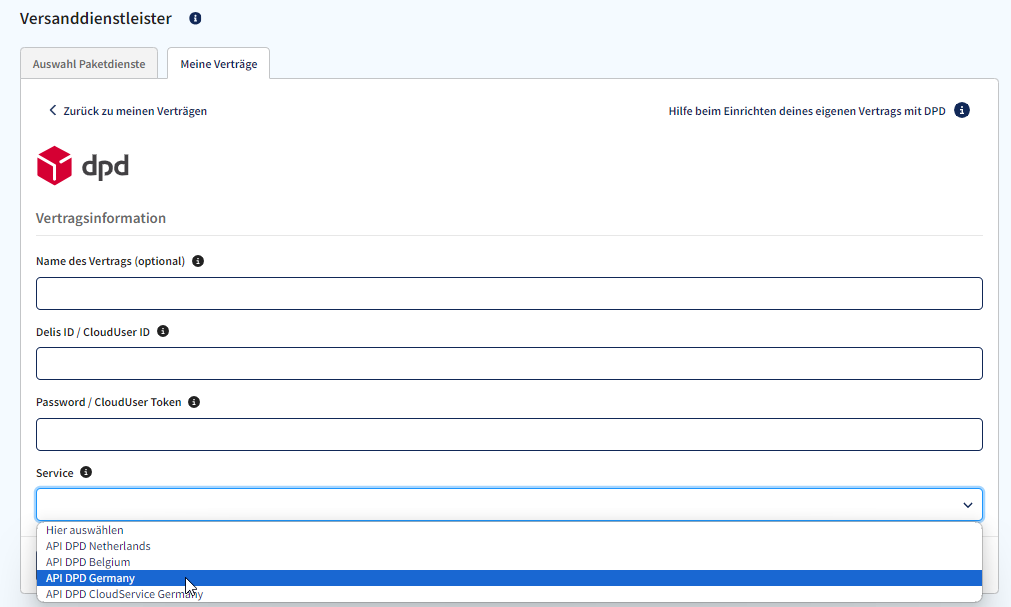Screen dimensions: 1011x607
Task: Open the Versanddienstleister page info tooltip icon
Action: [x=194, y=17]
